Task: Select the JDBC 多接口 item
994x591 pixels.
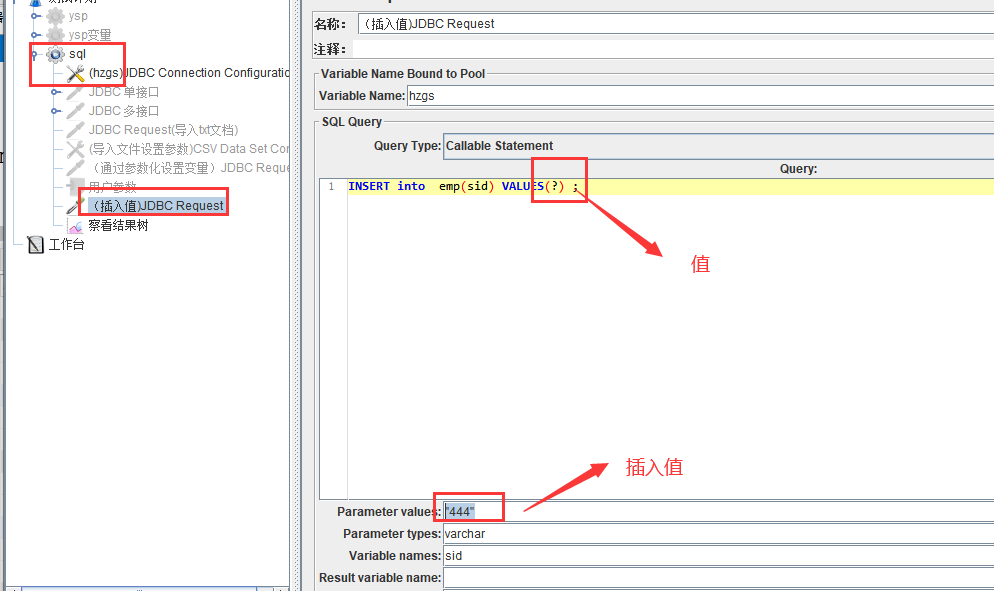Action: (124, 111)
